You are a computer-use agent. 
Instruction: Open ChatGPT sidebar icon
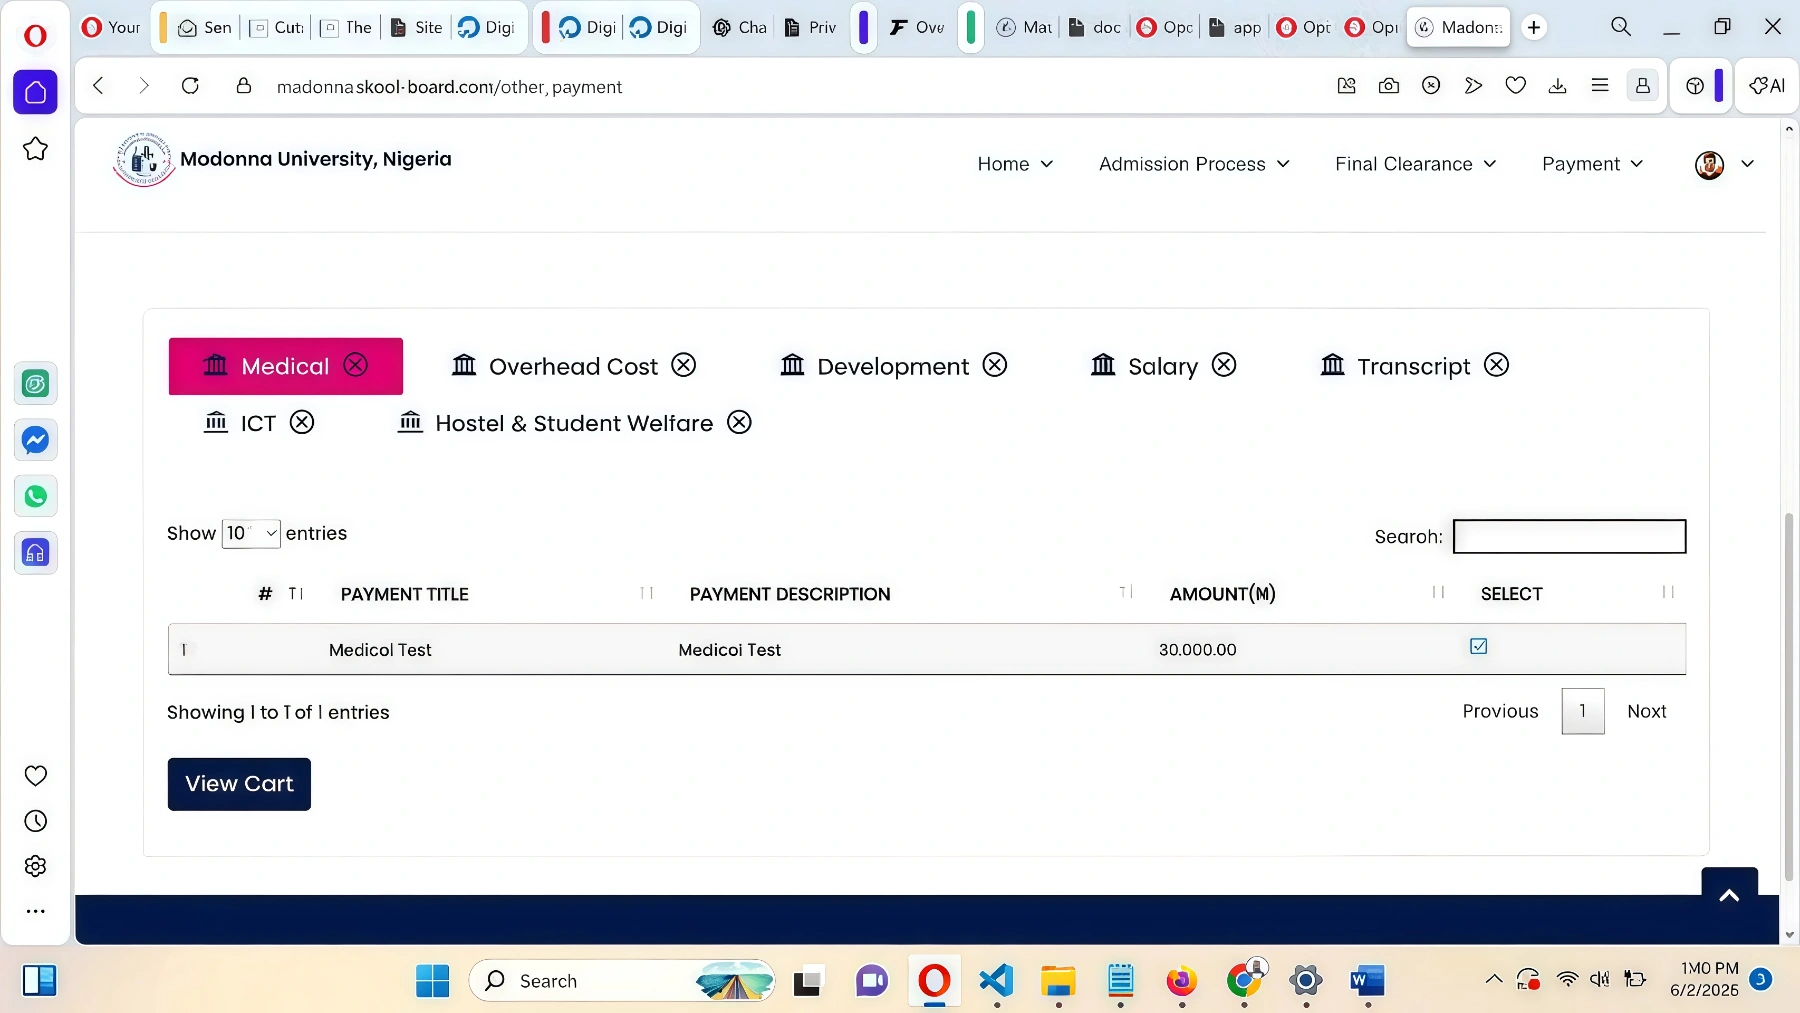[35, 383]
